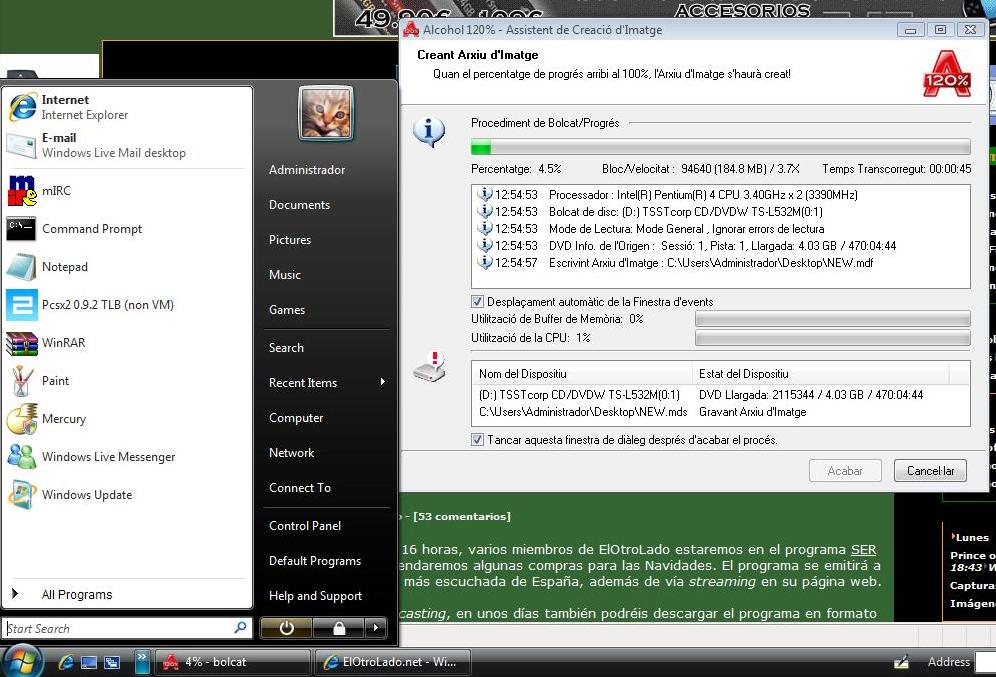Image resolution: width=996 pixels, height=677 pixels.
Task: Click the kitten user account picture
Action: tap(326, 114)
